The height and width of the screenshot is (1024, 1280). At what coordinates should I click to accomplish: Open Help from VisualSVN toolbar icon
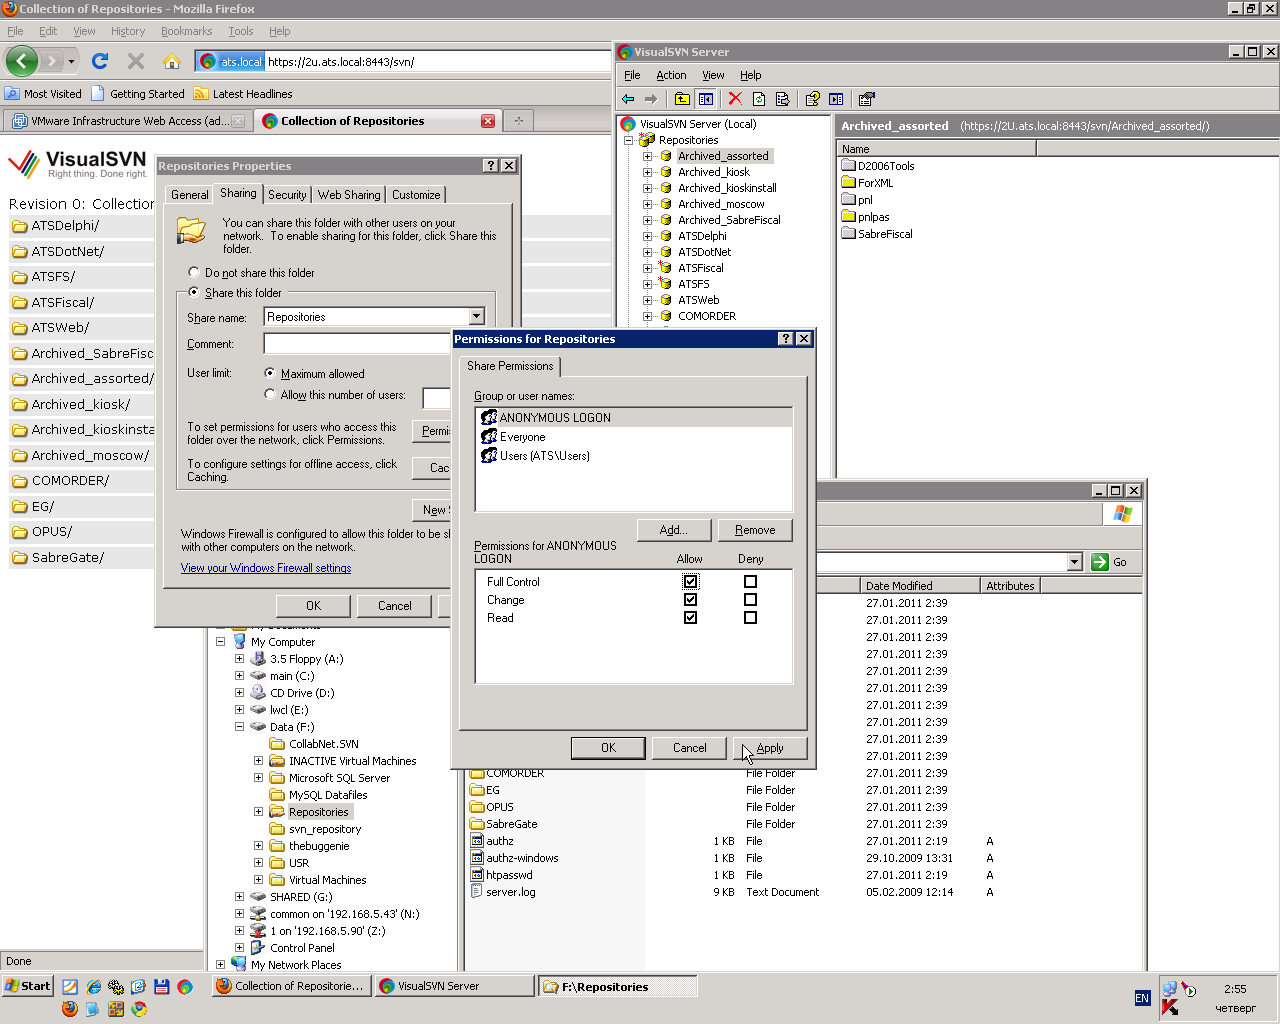tap(812, 99)
